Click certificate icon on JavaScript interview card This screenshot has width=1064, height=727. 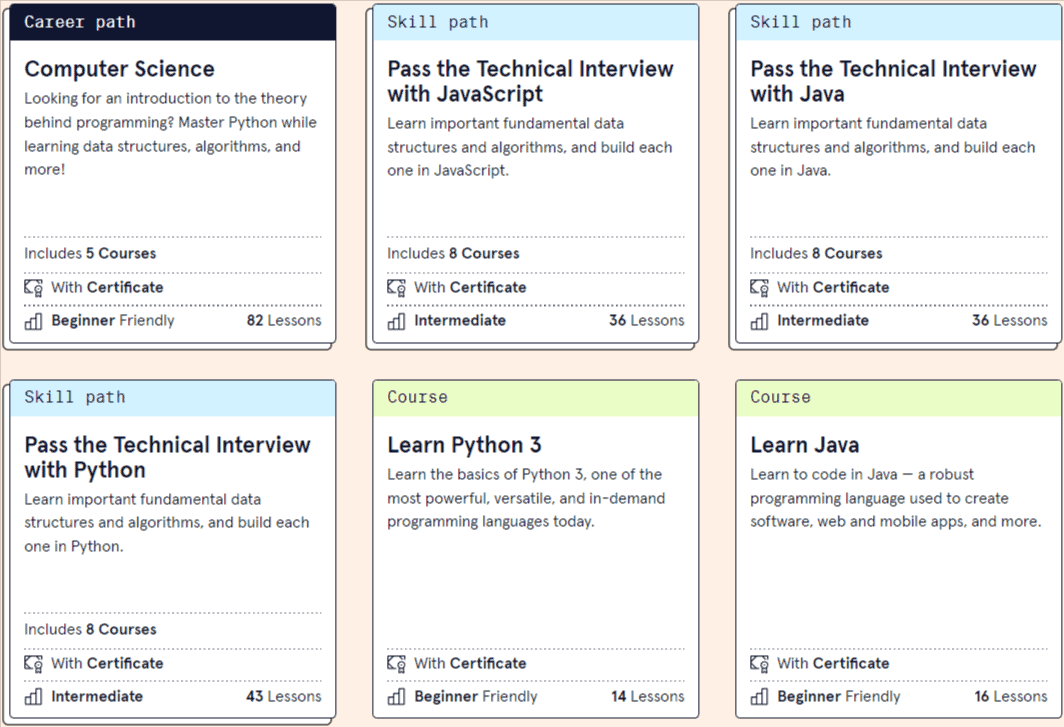(x=395, y=287)
